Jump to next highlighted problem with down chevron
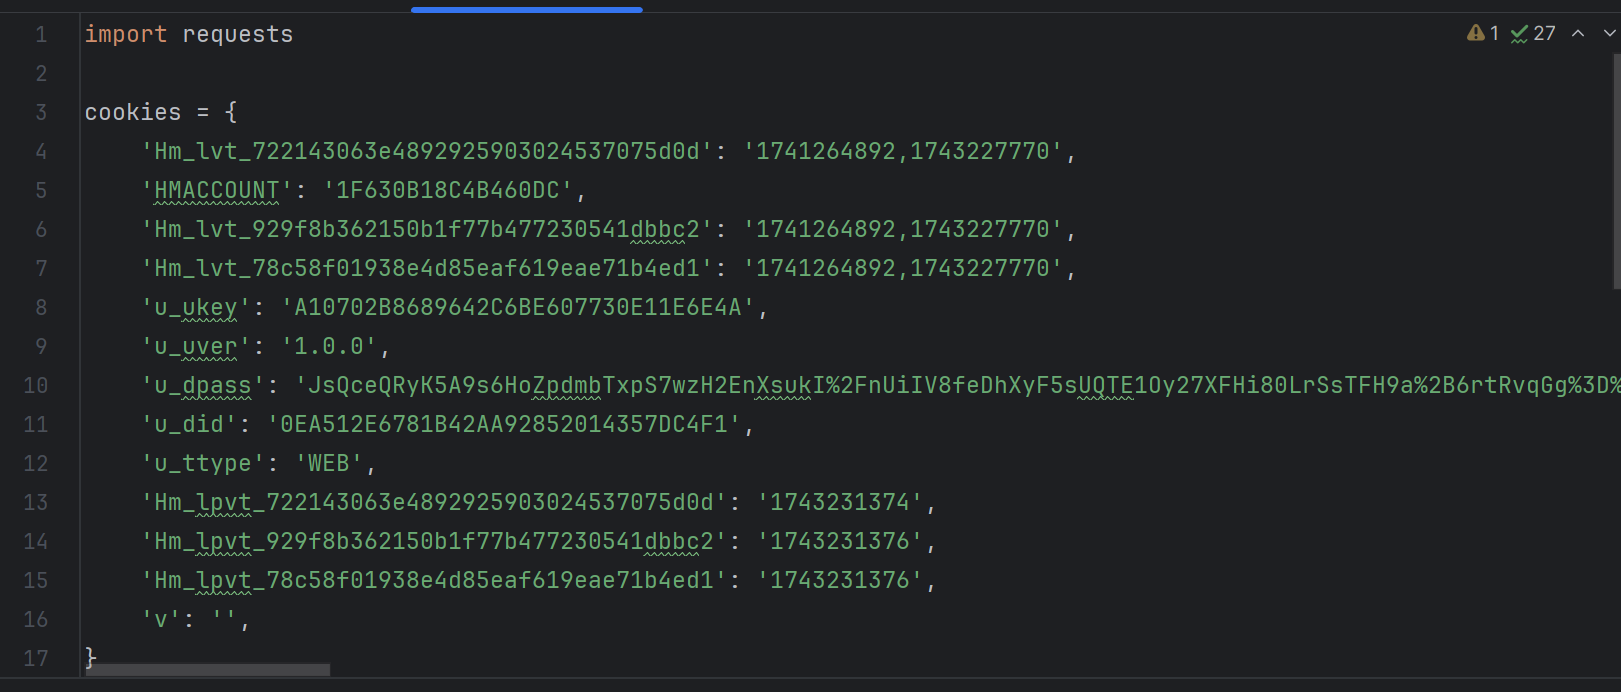Image resolution: width=1621 pixels, height=692 pixels. point(1609,33)
